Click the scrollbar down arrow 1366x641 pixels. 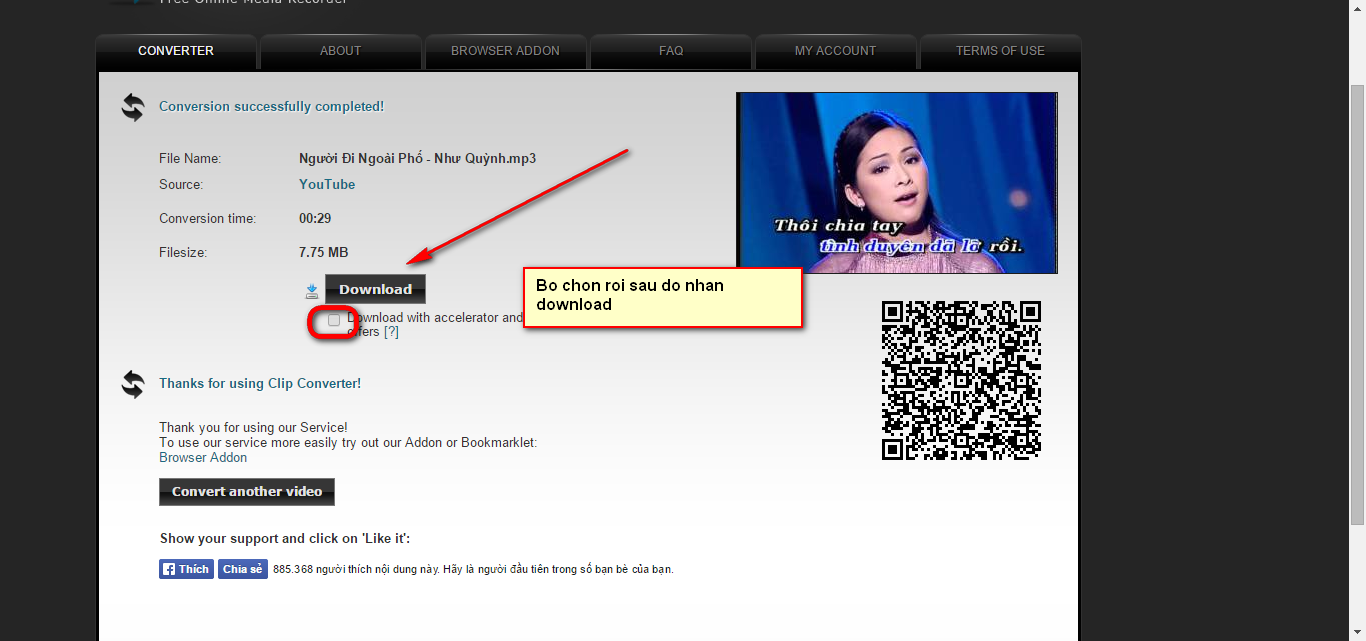1357,632
